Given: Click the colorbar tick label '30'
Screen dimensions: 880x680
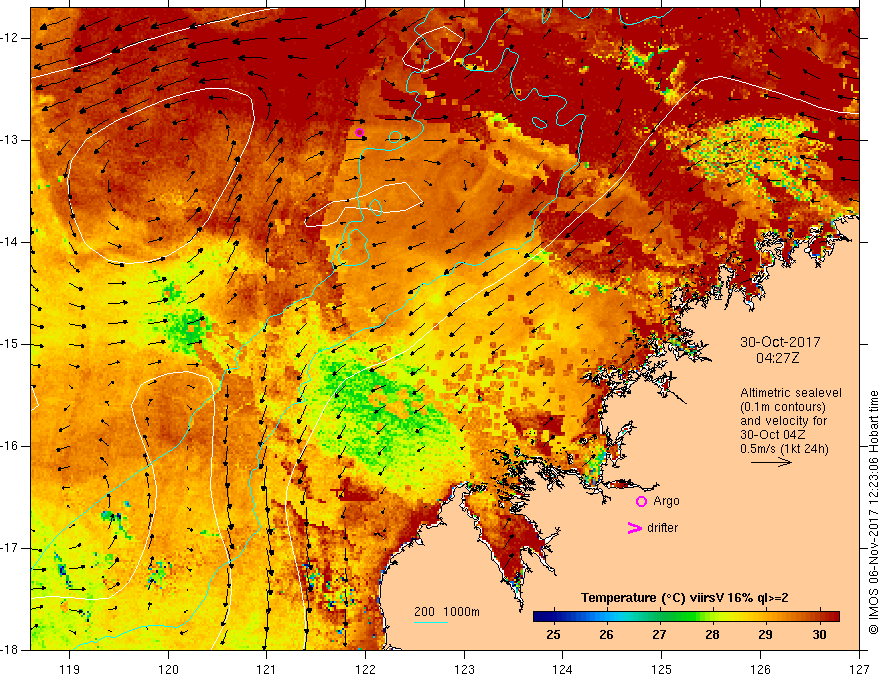Looking at the screenshot, I should click(819, 635).
